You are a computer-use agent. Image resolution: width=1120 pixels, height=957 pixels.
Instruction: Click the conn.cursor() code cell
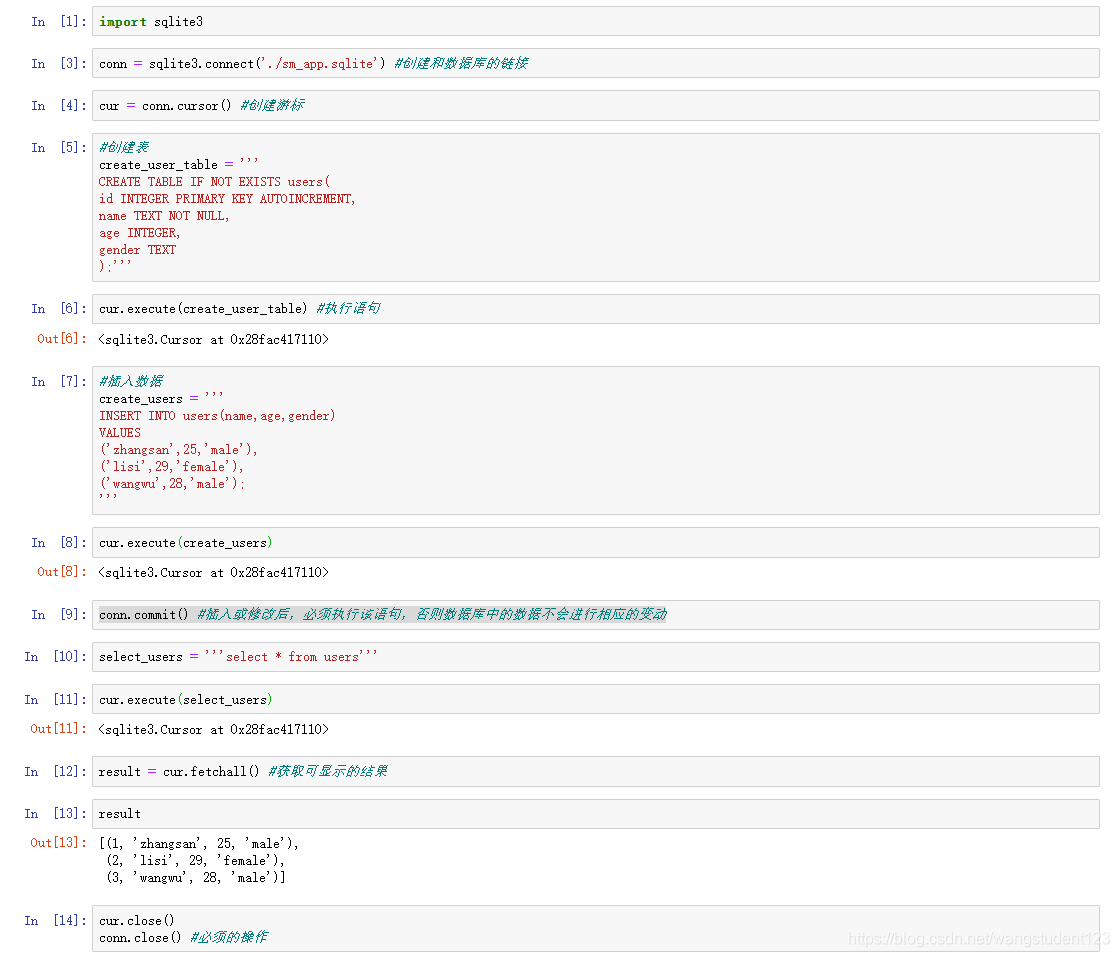[595, 106]
